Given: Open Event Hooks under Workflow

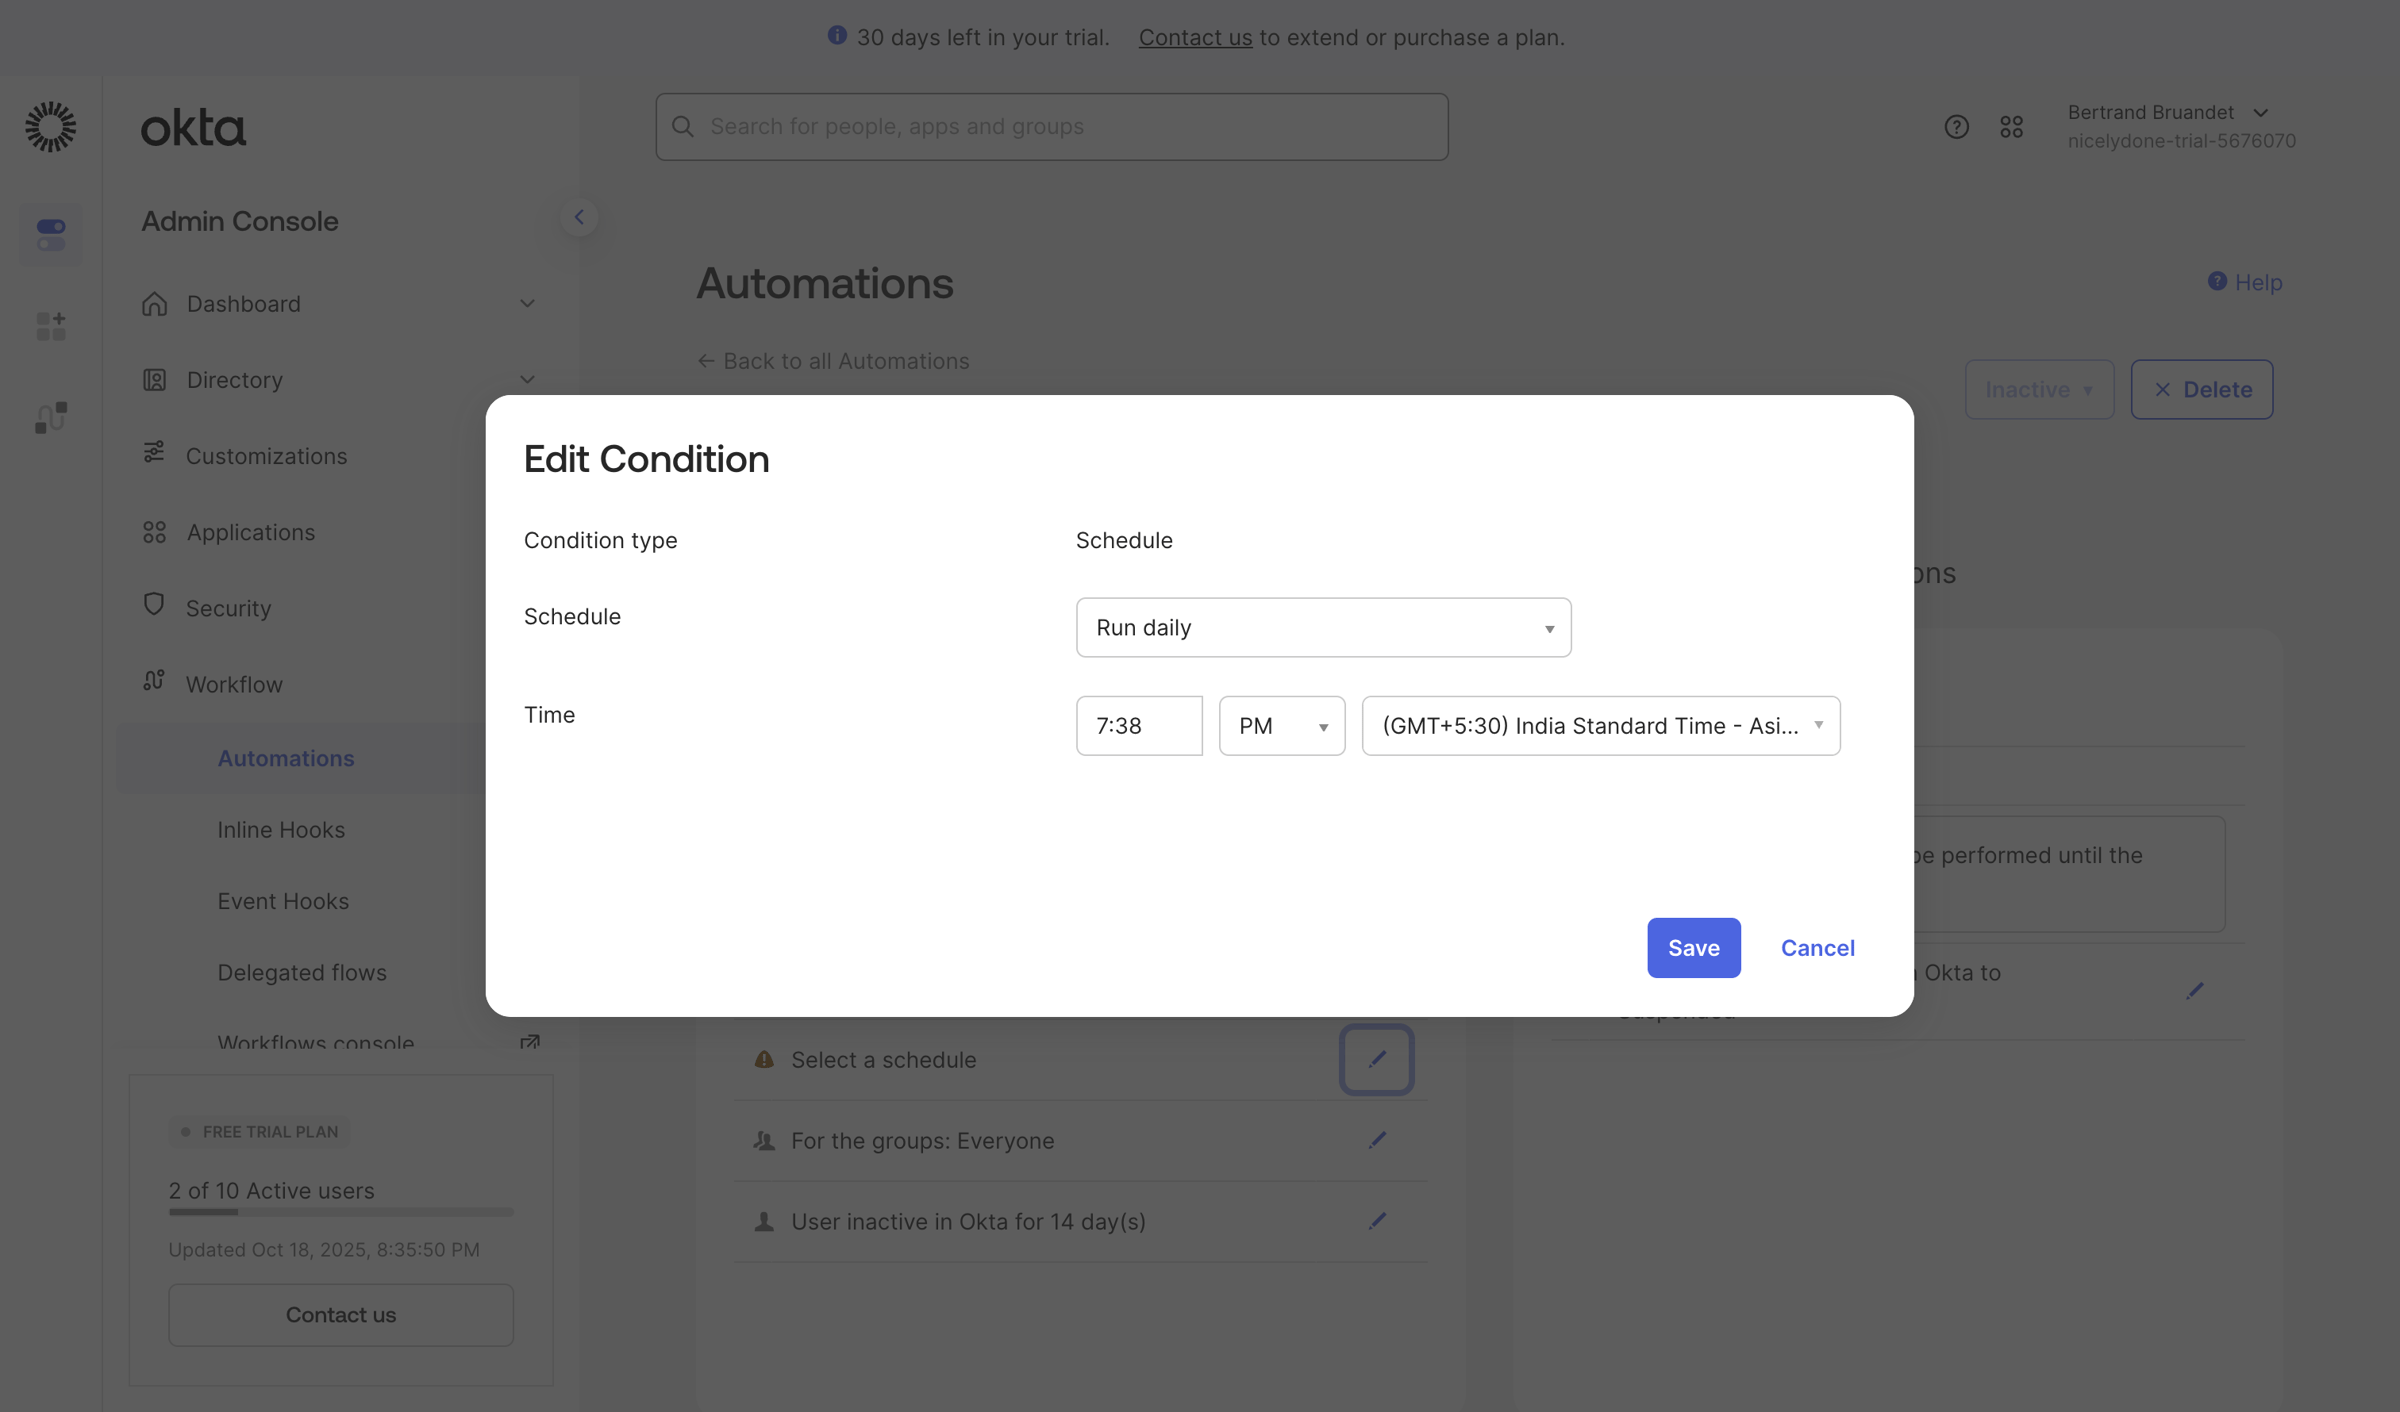Looking at the screenshot, I should point(283,901).
